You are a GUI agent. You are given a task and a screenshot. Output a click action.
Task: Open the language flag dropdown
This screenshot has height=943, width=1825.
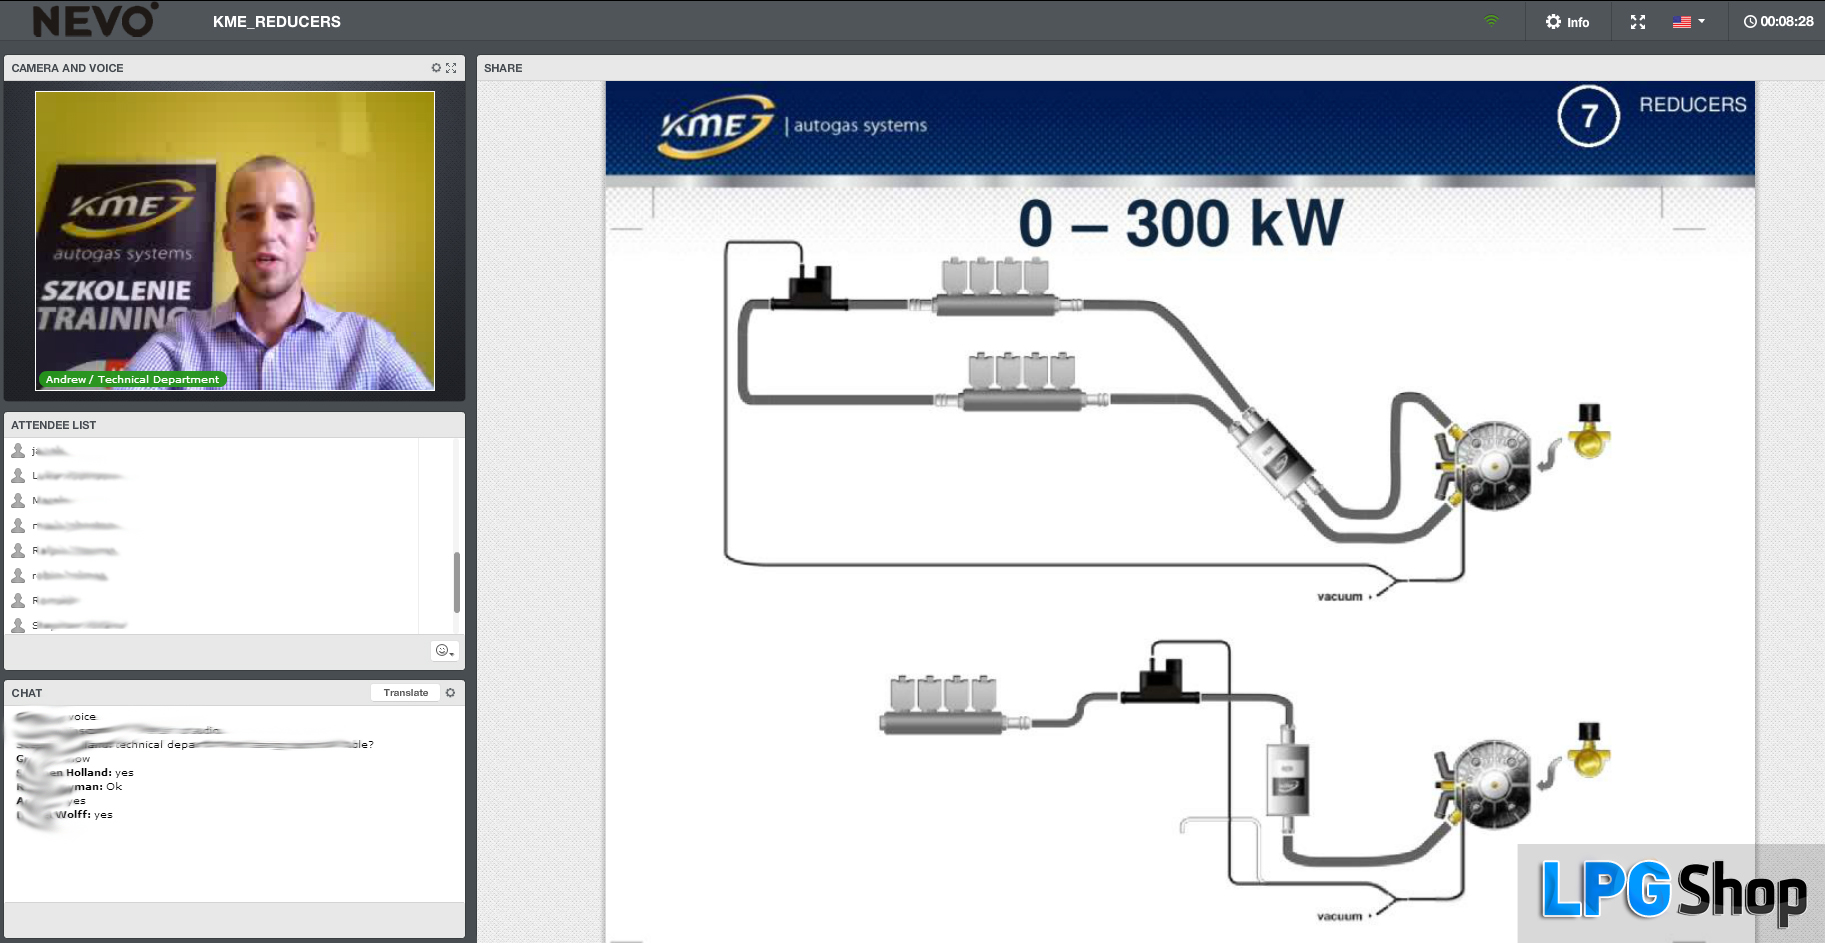tap(1689, 22)
